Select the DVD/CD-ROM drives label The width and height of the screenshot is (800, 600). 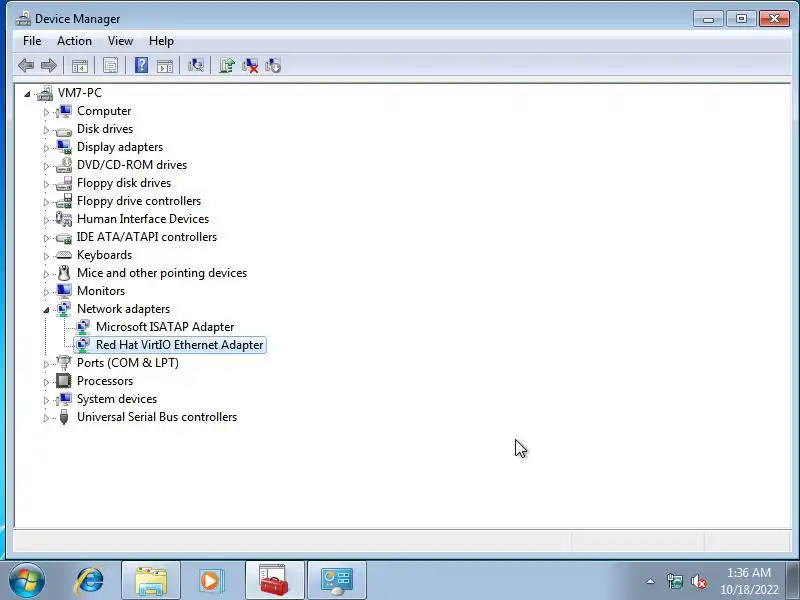pos(132,165)
